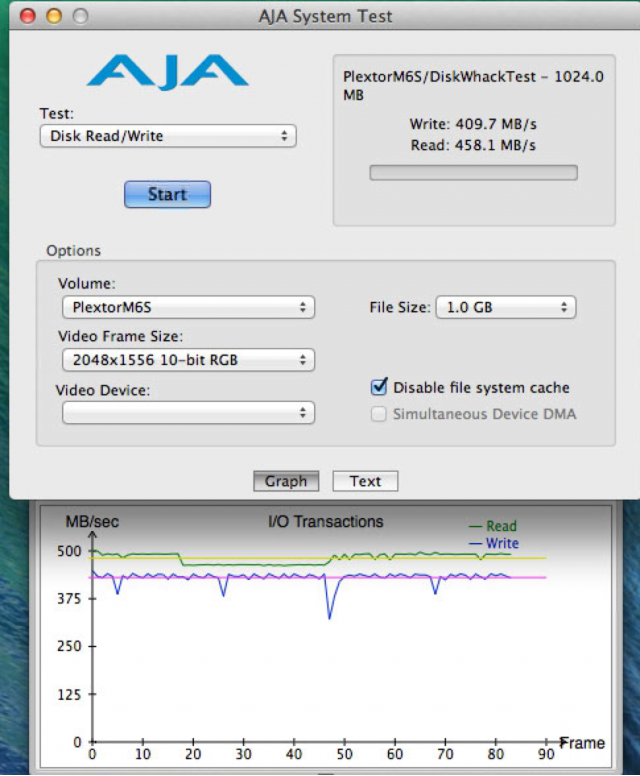Click the 90 frame mark on X axis
Image resolution: width=640 pixels, height=776 pixels.
pos(546,754)
